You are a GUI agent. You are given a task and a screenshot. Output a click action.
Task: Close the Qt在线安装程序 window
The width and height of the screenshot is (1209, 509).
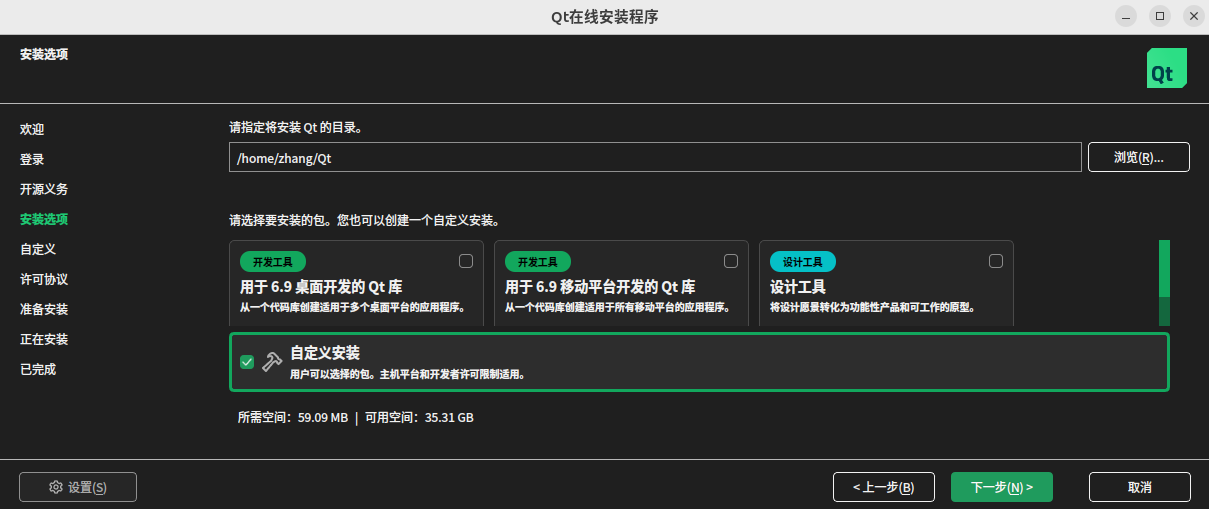pyautogui.click(x=1193, y=16)
